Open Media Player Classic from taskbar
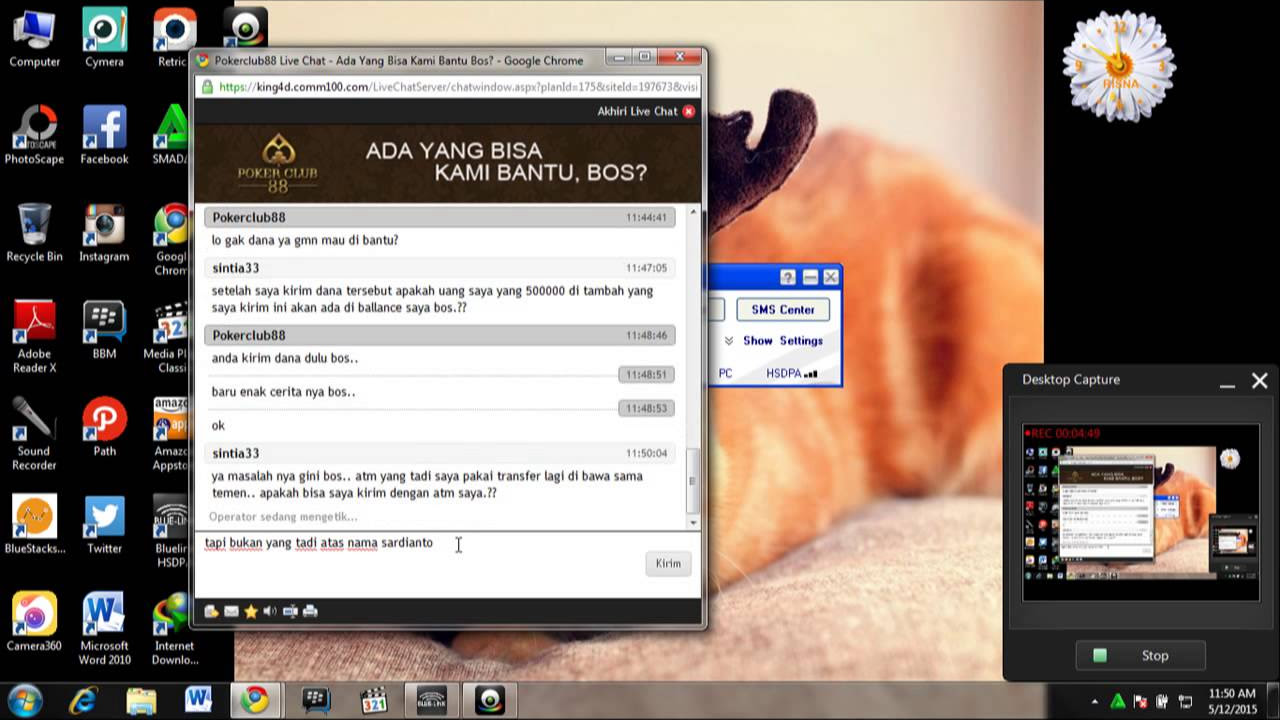Viewport: 1280px width, 720px height. click(x=374, y=700)
